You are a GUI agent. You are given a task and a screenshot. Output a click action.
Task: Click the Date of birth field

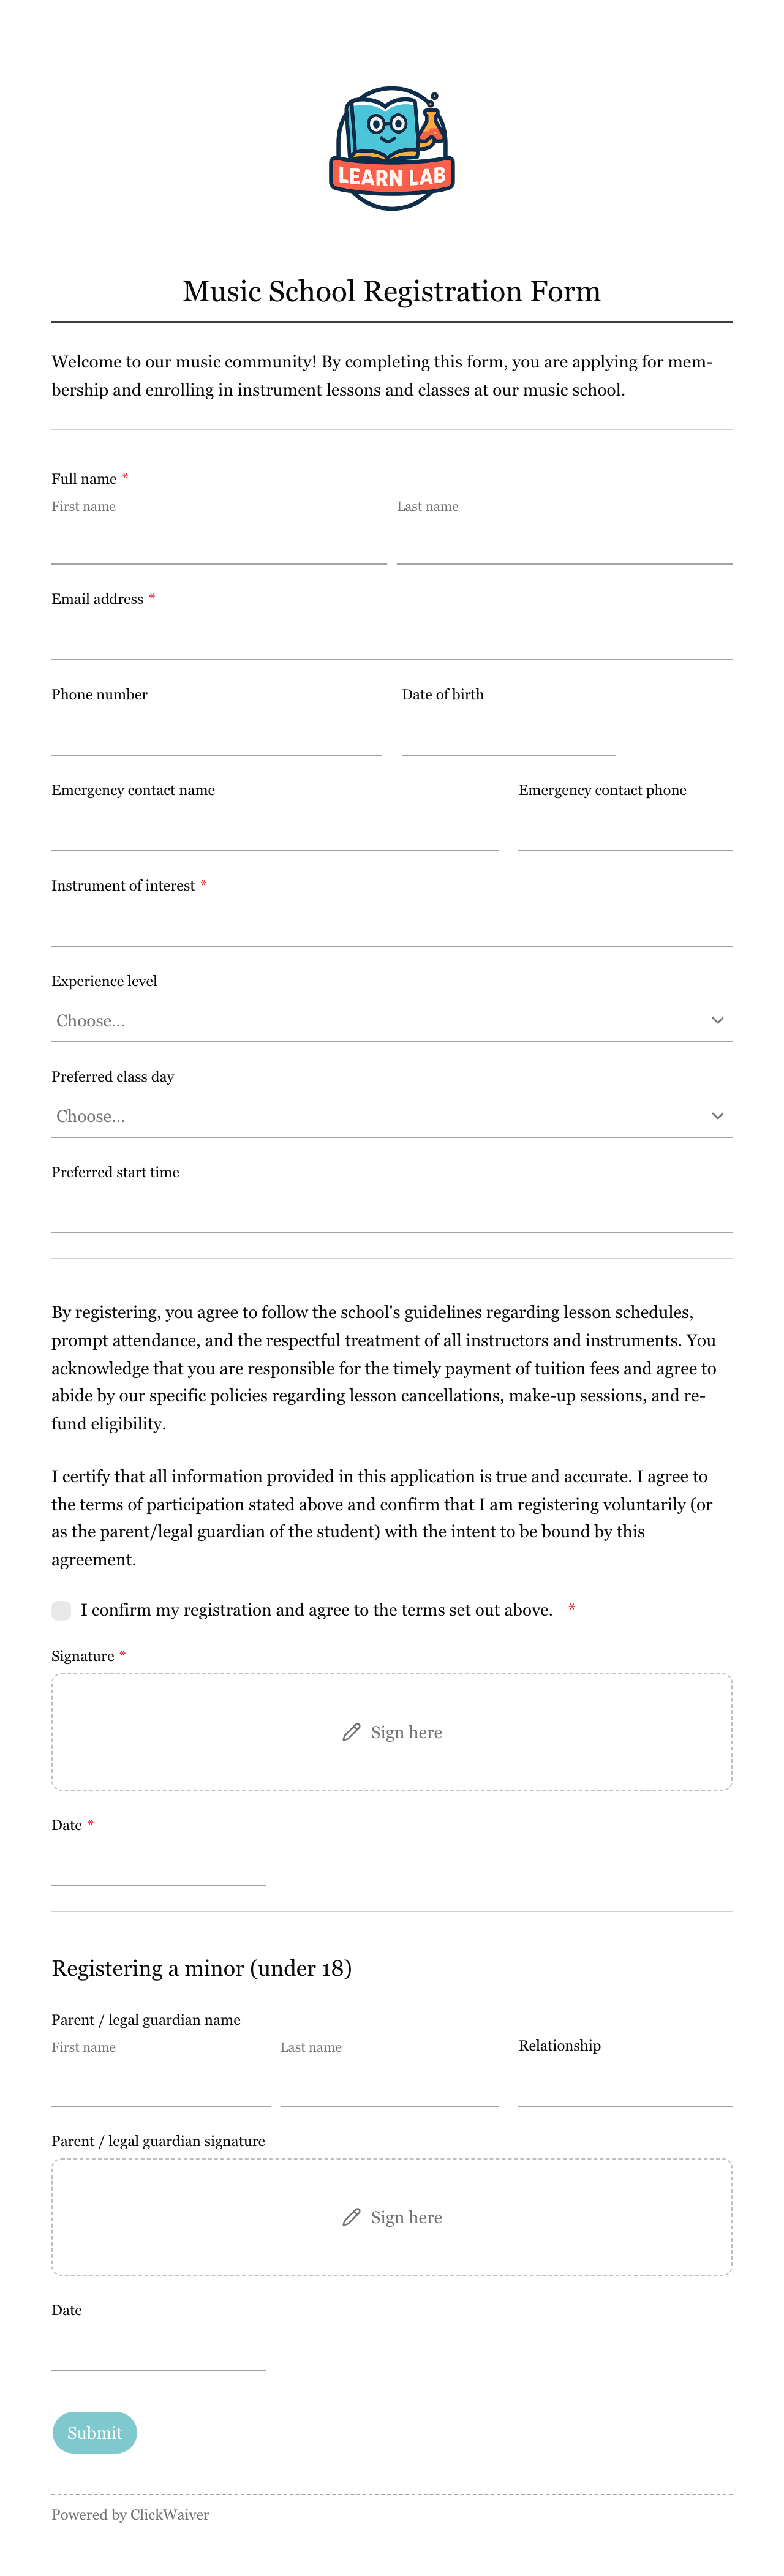509,734
